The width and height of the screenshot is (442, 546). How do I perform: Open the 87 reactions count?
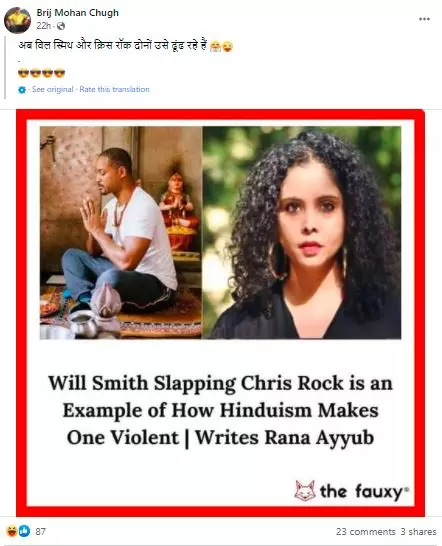click(40, 531)
